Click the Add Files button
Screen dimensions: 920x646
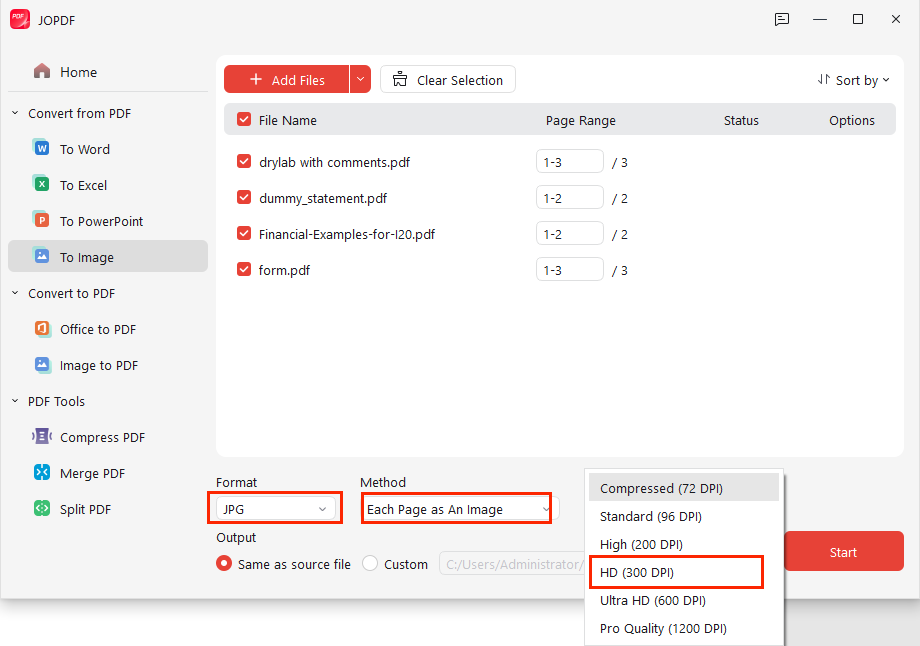click(x=287, y=79)
